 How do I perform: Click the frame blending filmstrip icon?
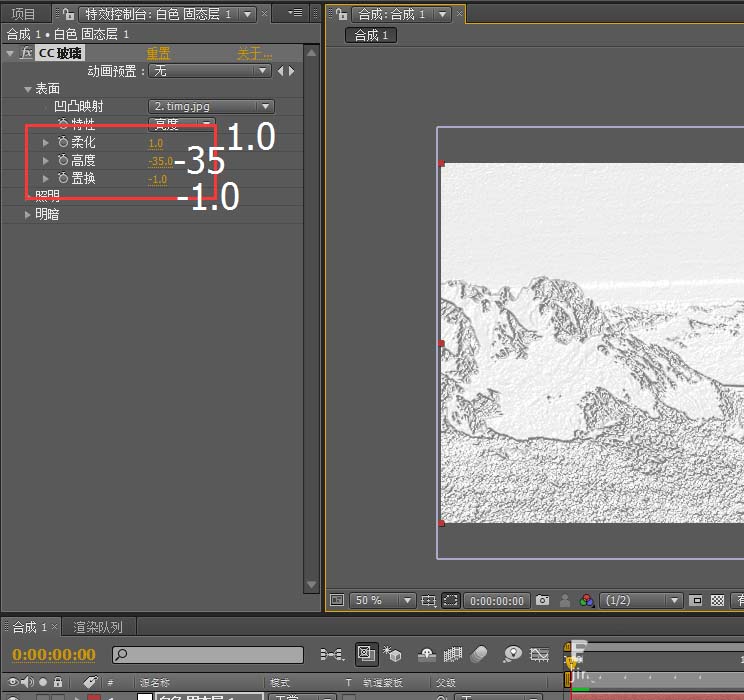[453, 654]
